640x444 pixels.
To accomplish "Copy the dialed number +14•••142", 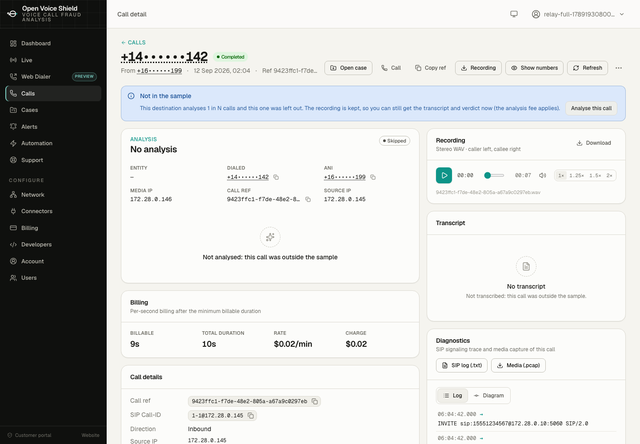I will pyautogui.click(x=276, y=177).
